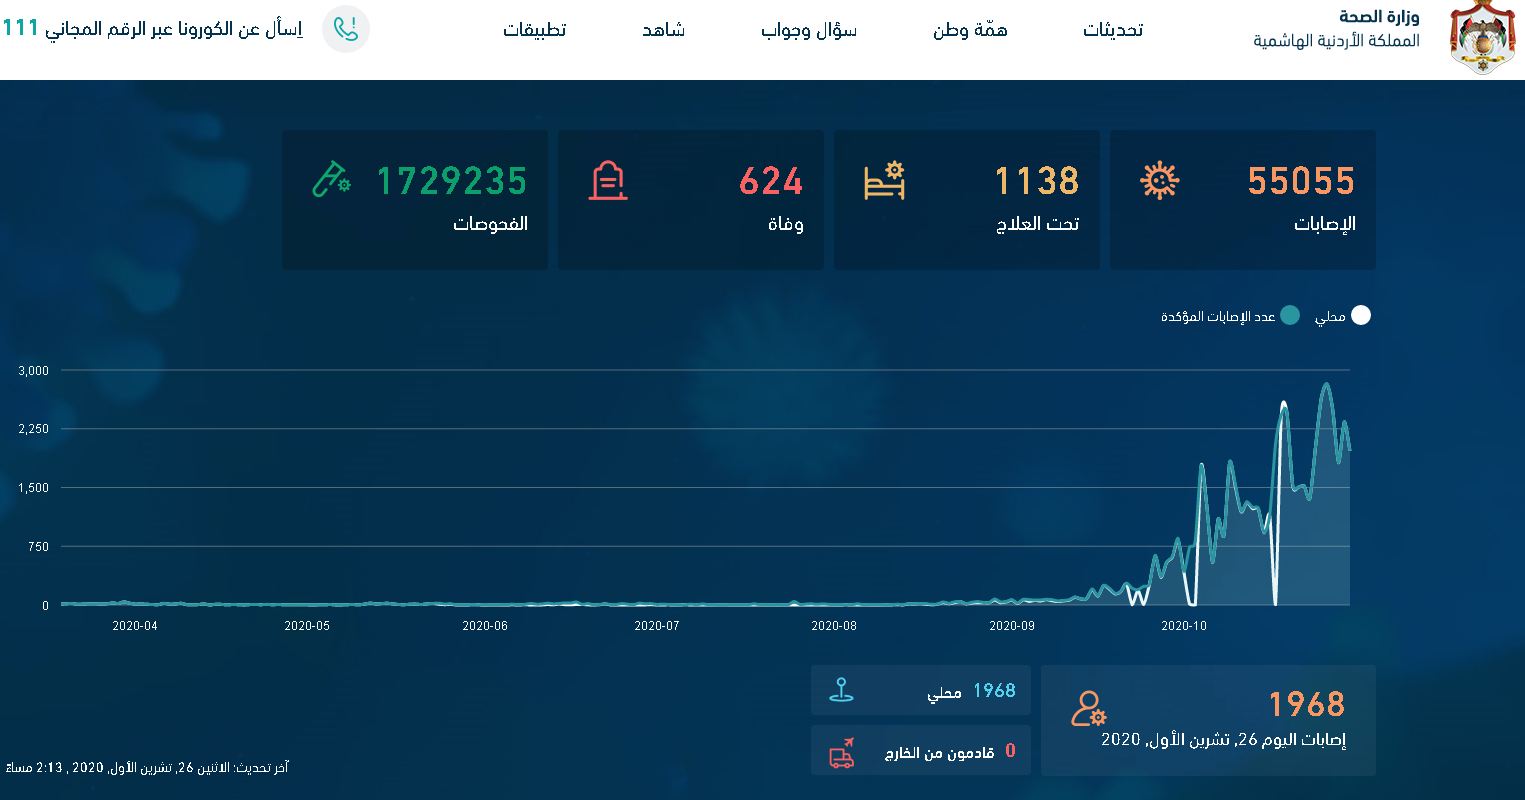The height and width of the screenshot is (800, 1525).
Task: Open the تحديثات menu item
Action: coord(1113,30)
